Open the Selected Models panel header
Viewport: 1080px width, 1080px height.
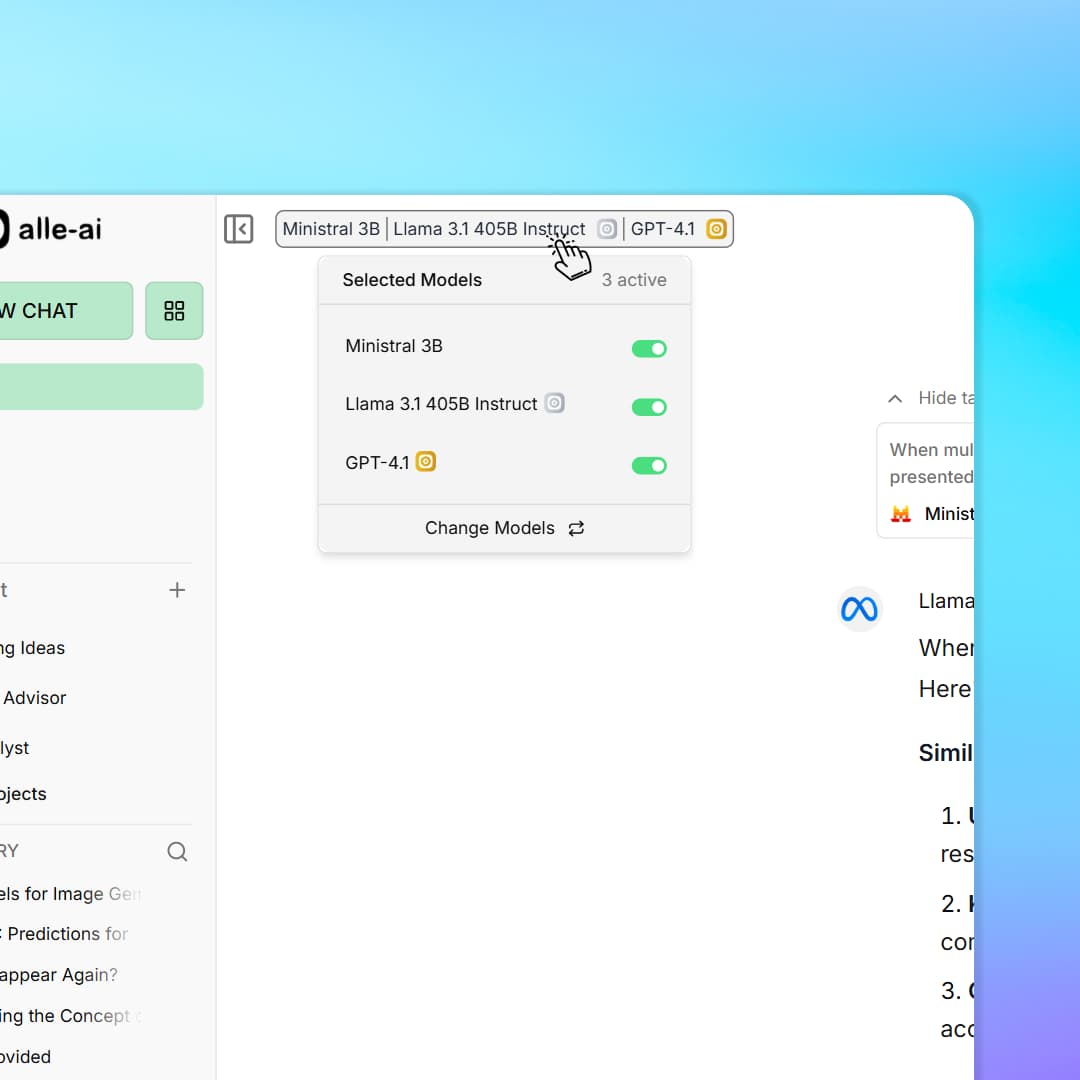pyautogui.click(x=412, y=280)
